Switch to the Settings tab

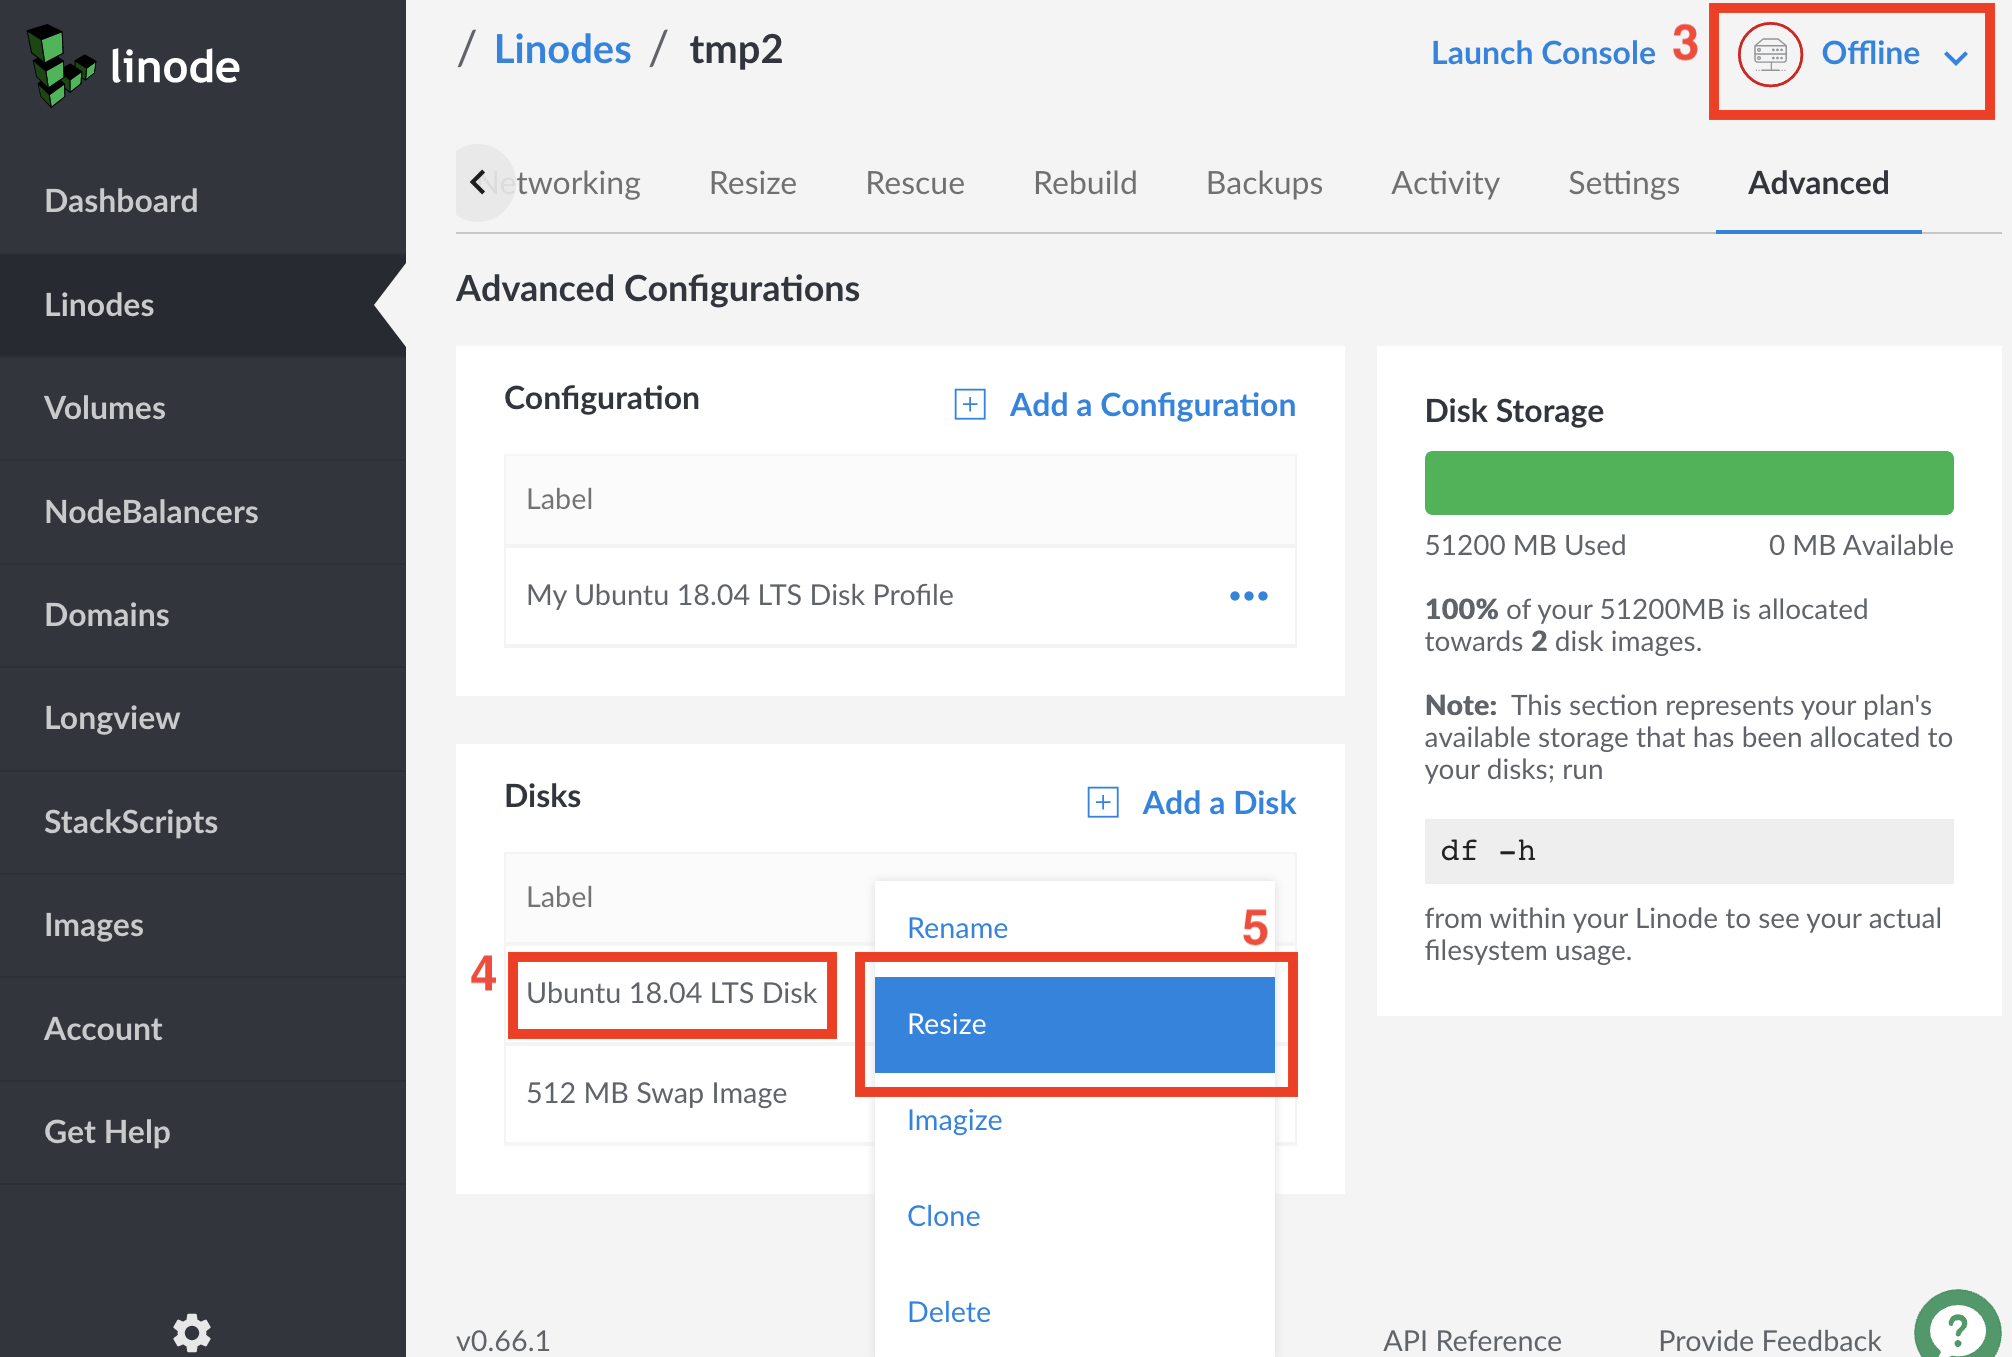pyautogui.click(x=1624, y=183)
